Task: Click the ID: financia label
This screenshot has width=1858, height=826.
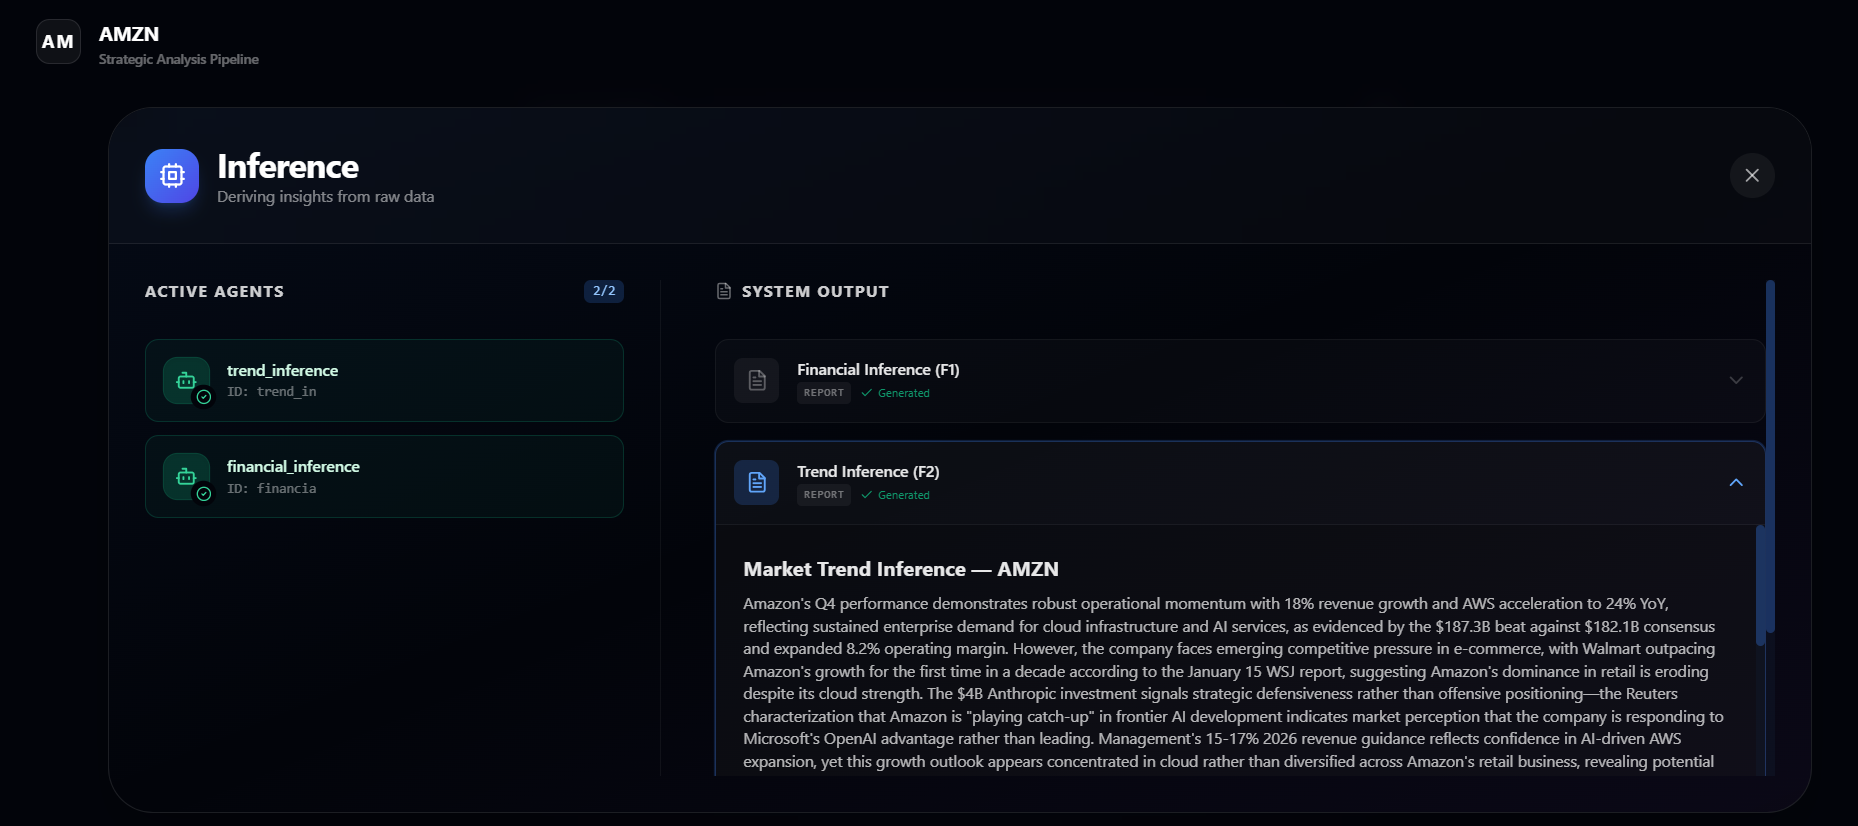Action: point(272,489)
